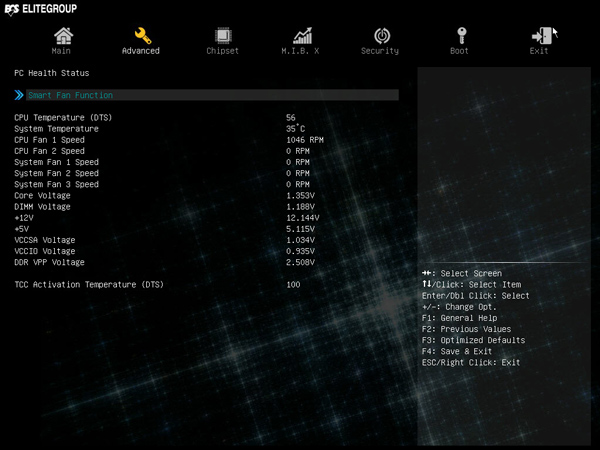The width and height of the screenshot is (600, 450).
Task: Switch to the Boot tab label
Action: click(x=459, y=51)
